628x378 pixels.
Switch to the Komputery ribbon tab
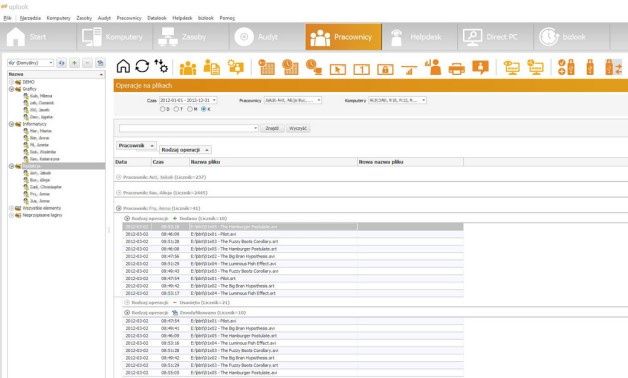[114, 37]
